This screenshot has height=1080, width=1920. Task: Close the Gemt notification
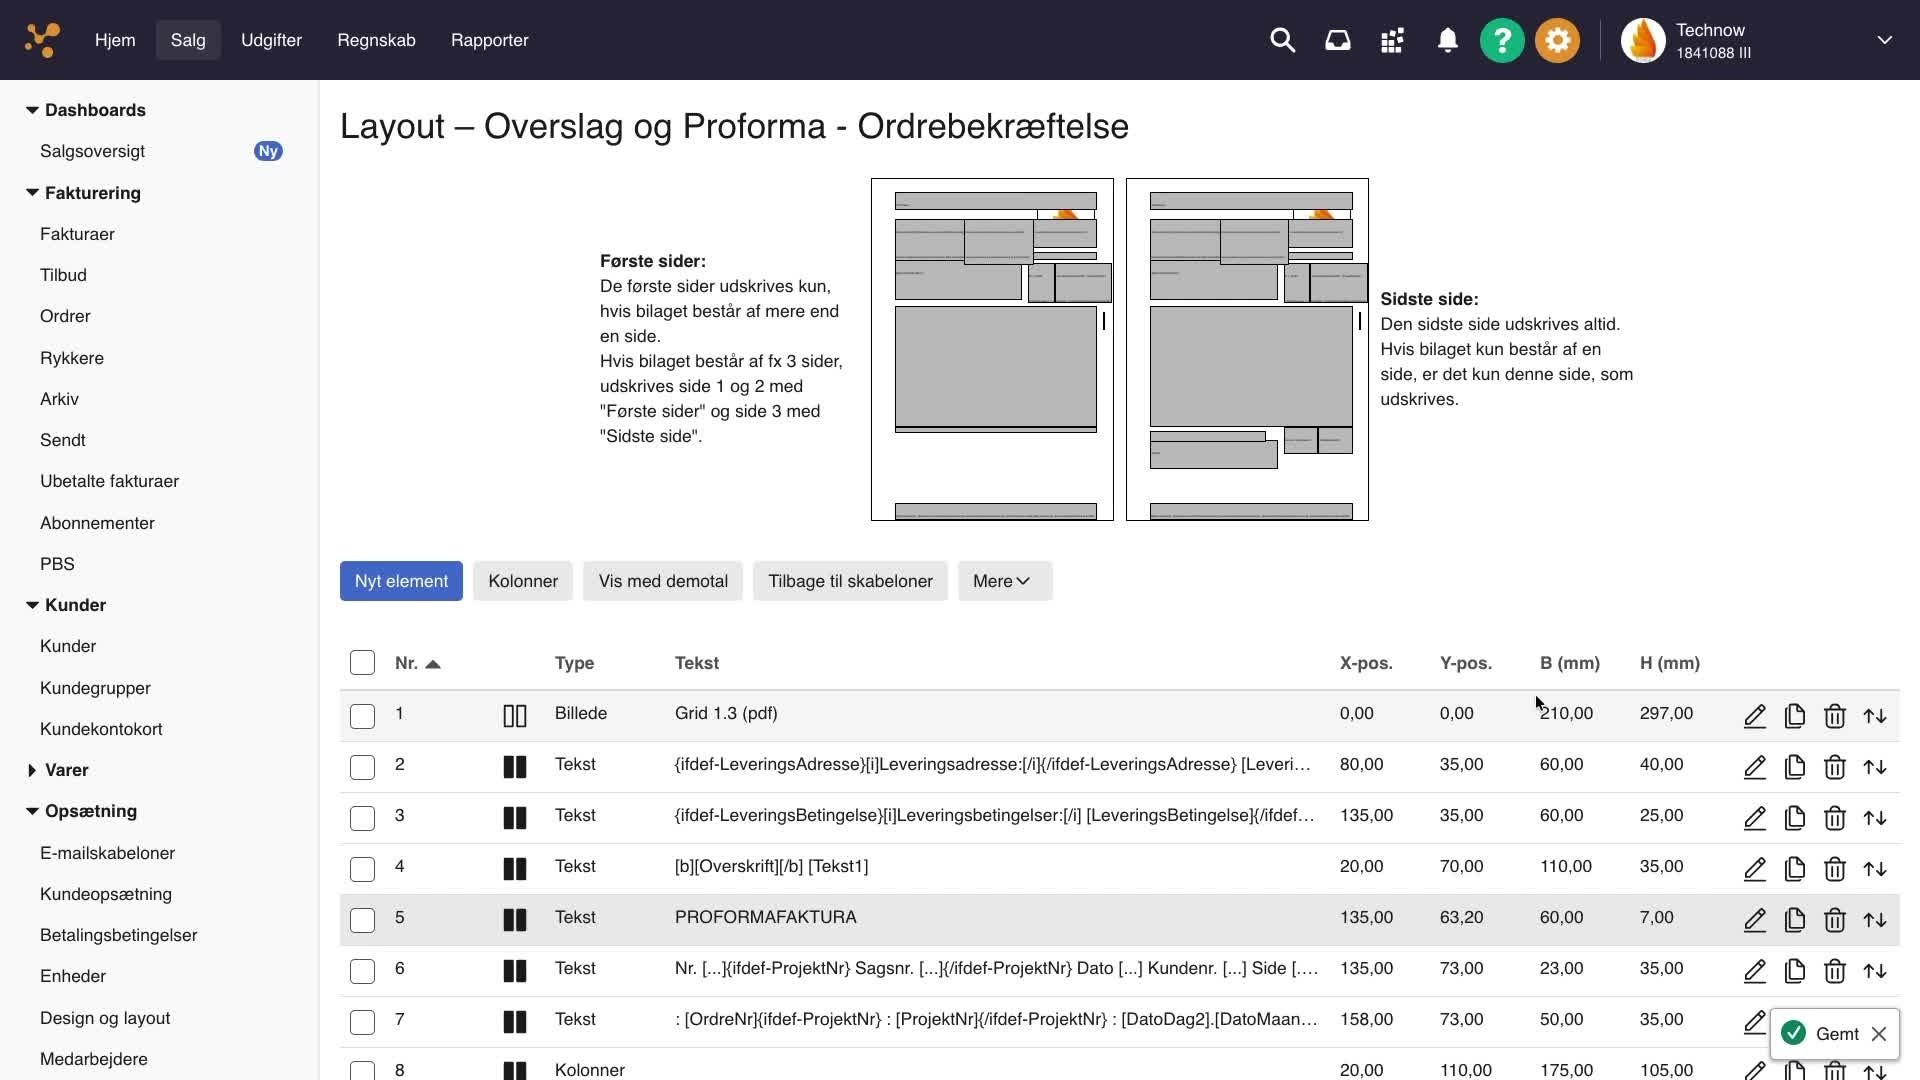[1878, 1034]
